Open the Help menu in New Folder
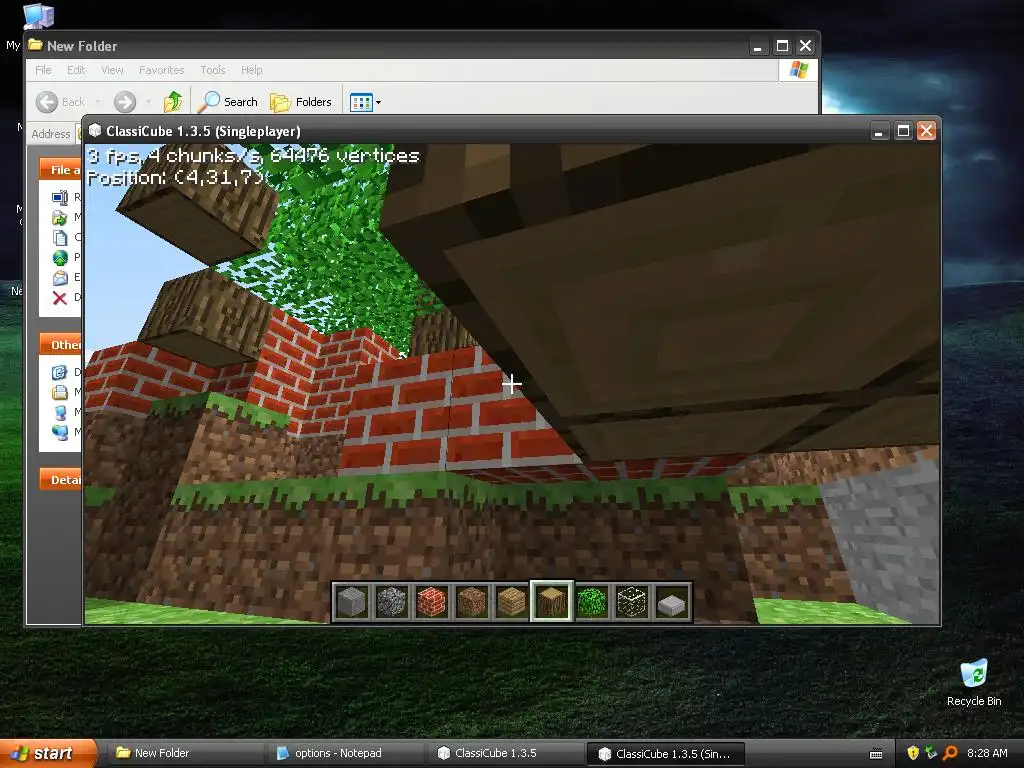The image size is (1024, 768). point(251,70)
